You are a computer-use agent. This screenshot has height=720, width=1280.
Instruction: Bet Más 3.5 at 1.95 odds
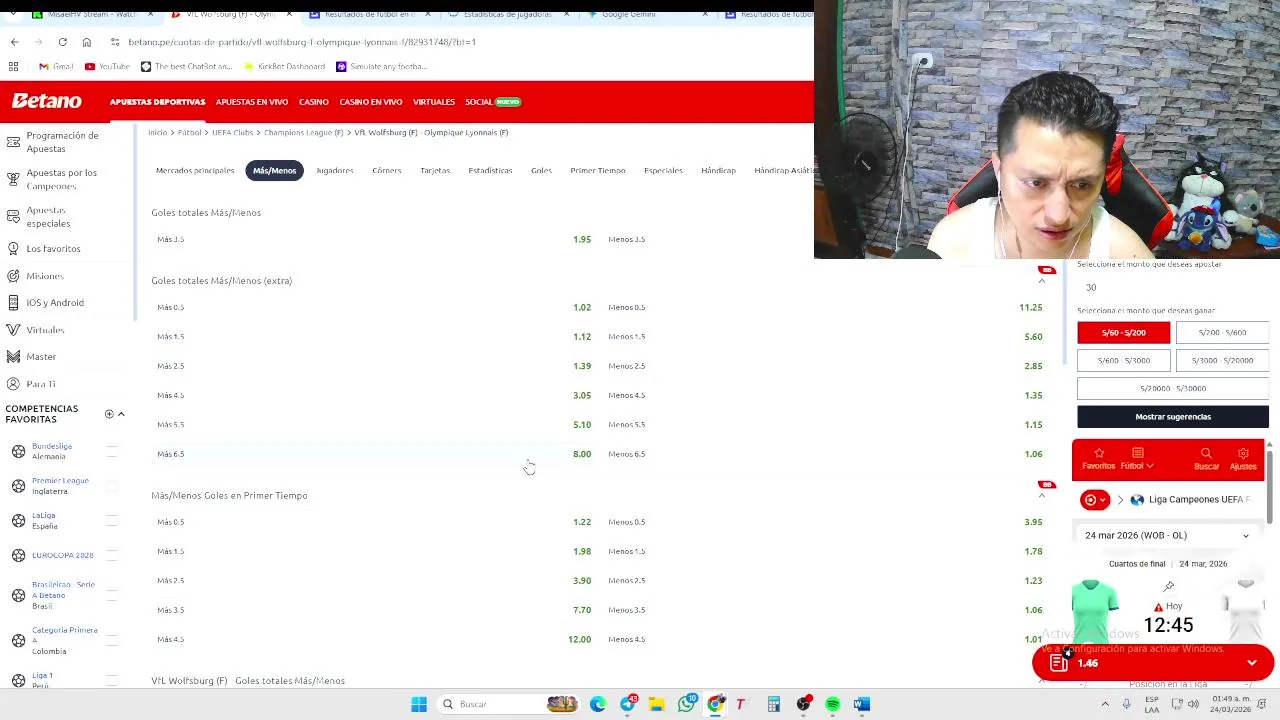tap(373, 240)
